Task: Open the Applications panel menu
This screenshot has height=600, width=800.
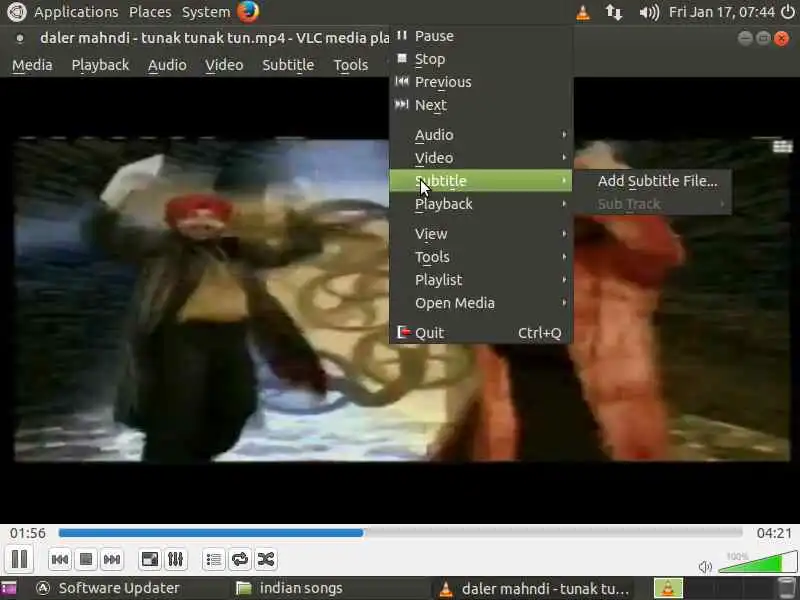Action: click(76, 12)
